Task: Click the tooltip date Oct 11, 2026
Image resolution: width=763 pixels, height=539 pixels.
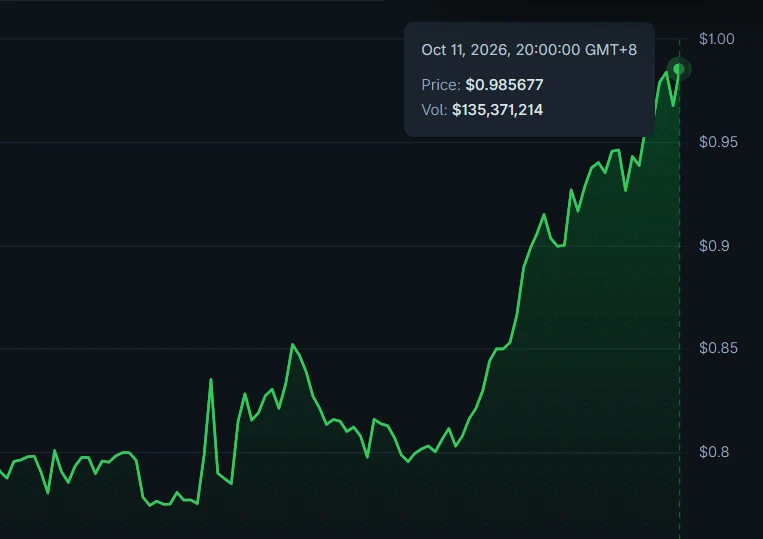Action: 465,50
